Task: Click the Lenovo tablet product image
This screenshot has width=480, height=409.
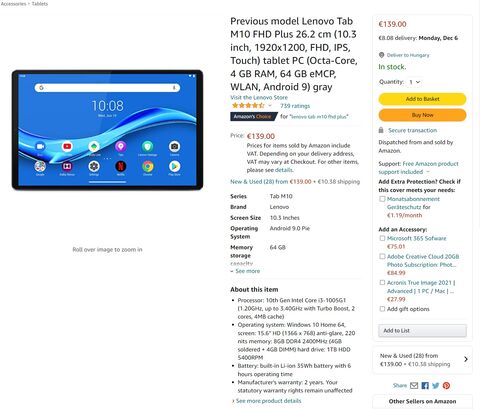Action: [107, 130]
